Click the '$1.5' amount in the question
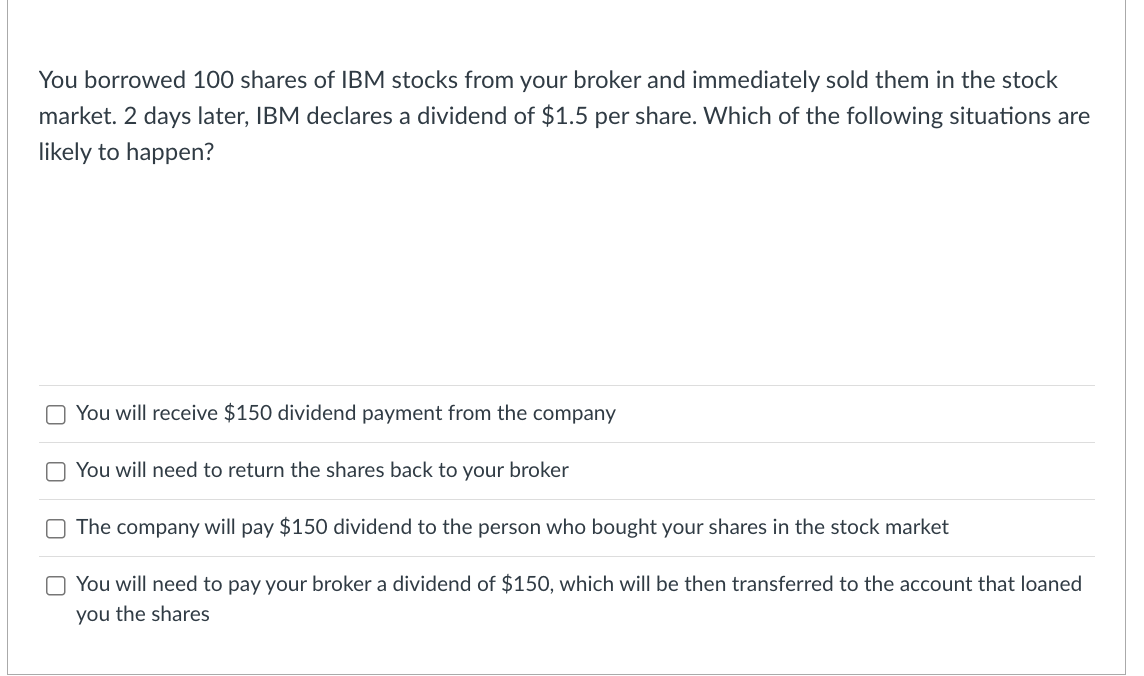Viewport: 1144px width, 676px height. coord(562,116)
